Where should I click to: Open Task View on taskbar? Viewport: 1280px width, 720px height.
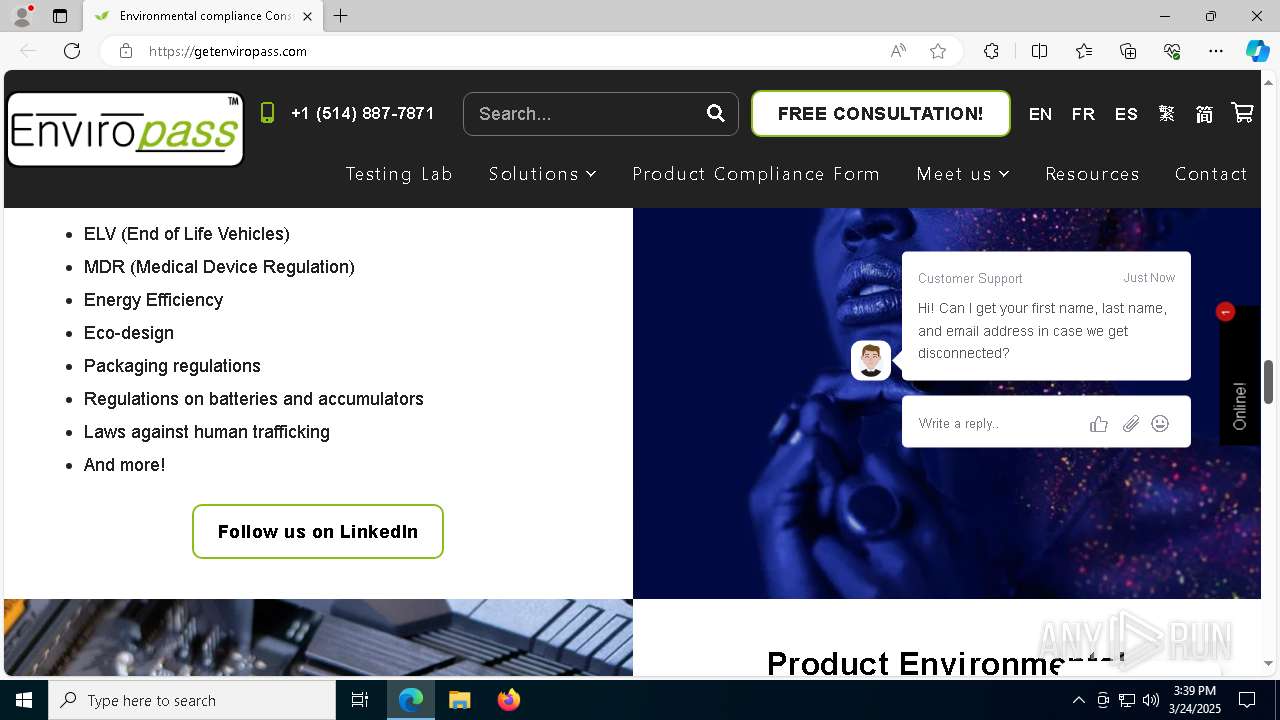click(x=360, y=700)
